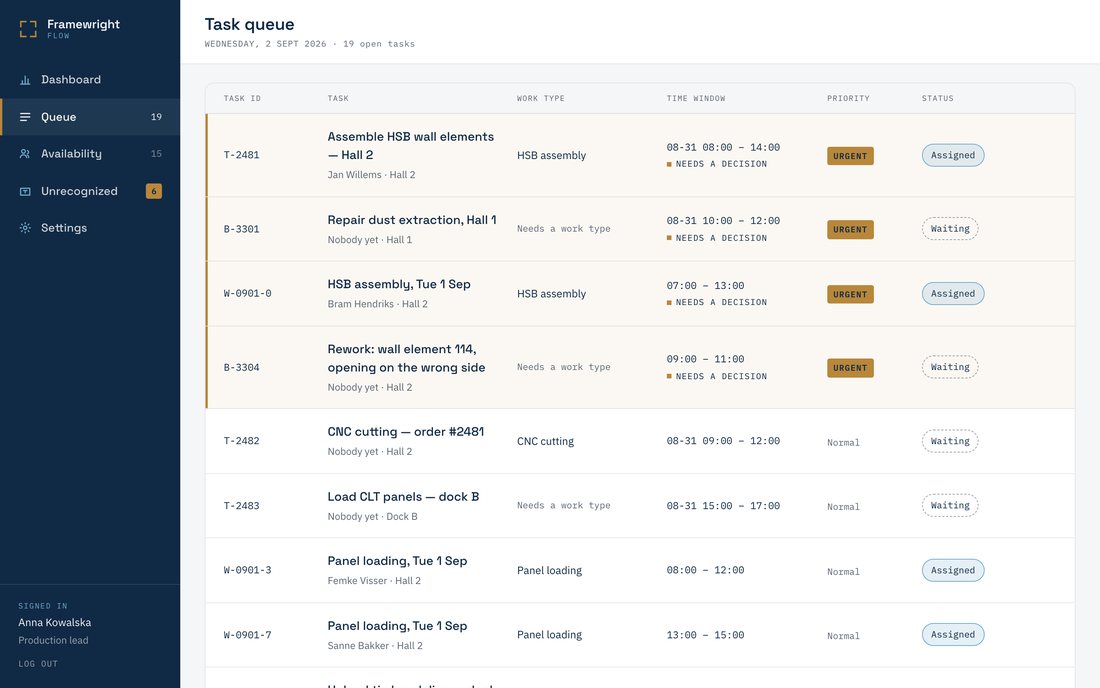
Task: Click 'Needs a work type' on row B-3304
Action: (563, 367)
